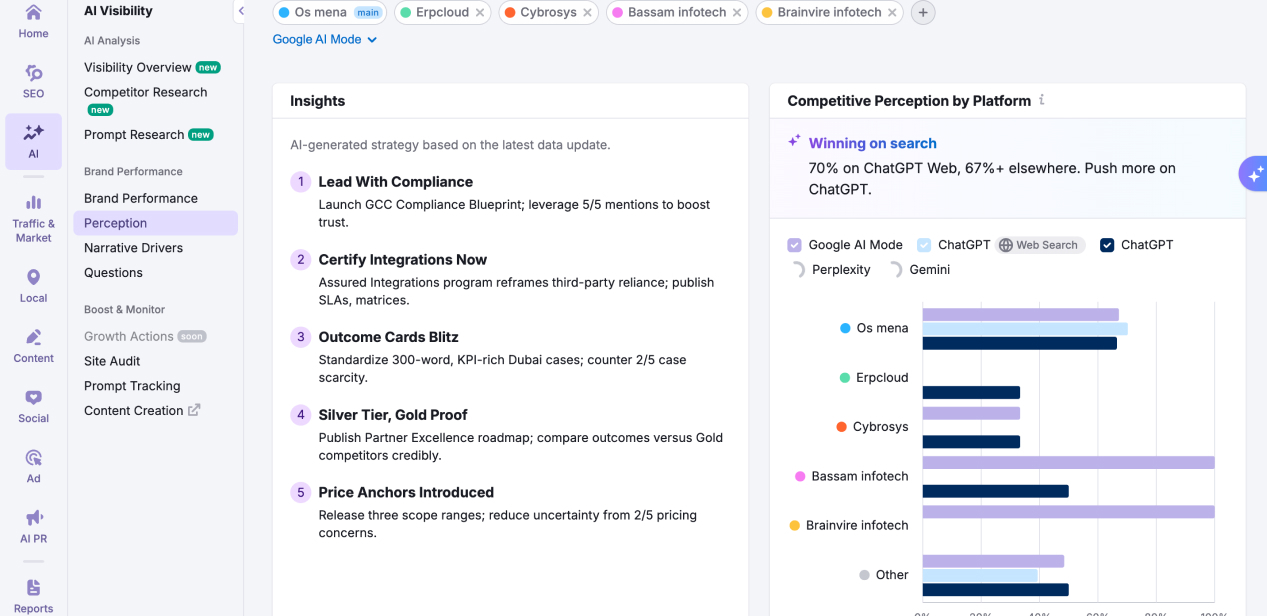Remove the Erpcloud competitor chip
Viewport: 1267px width, 616px height.
(x=480, y=13)
